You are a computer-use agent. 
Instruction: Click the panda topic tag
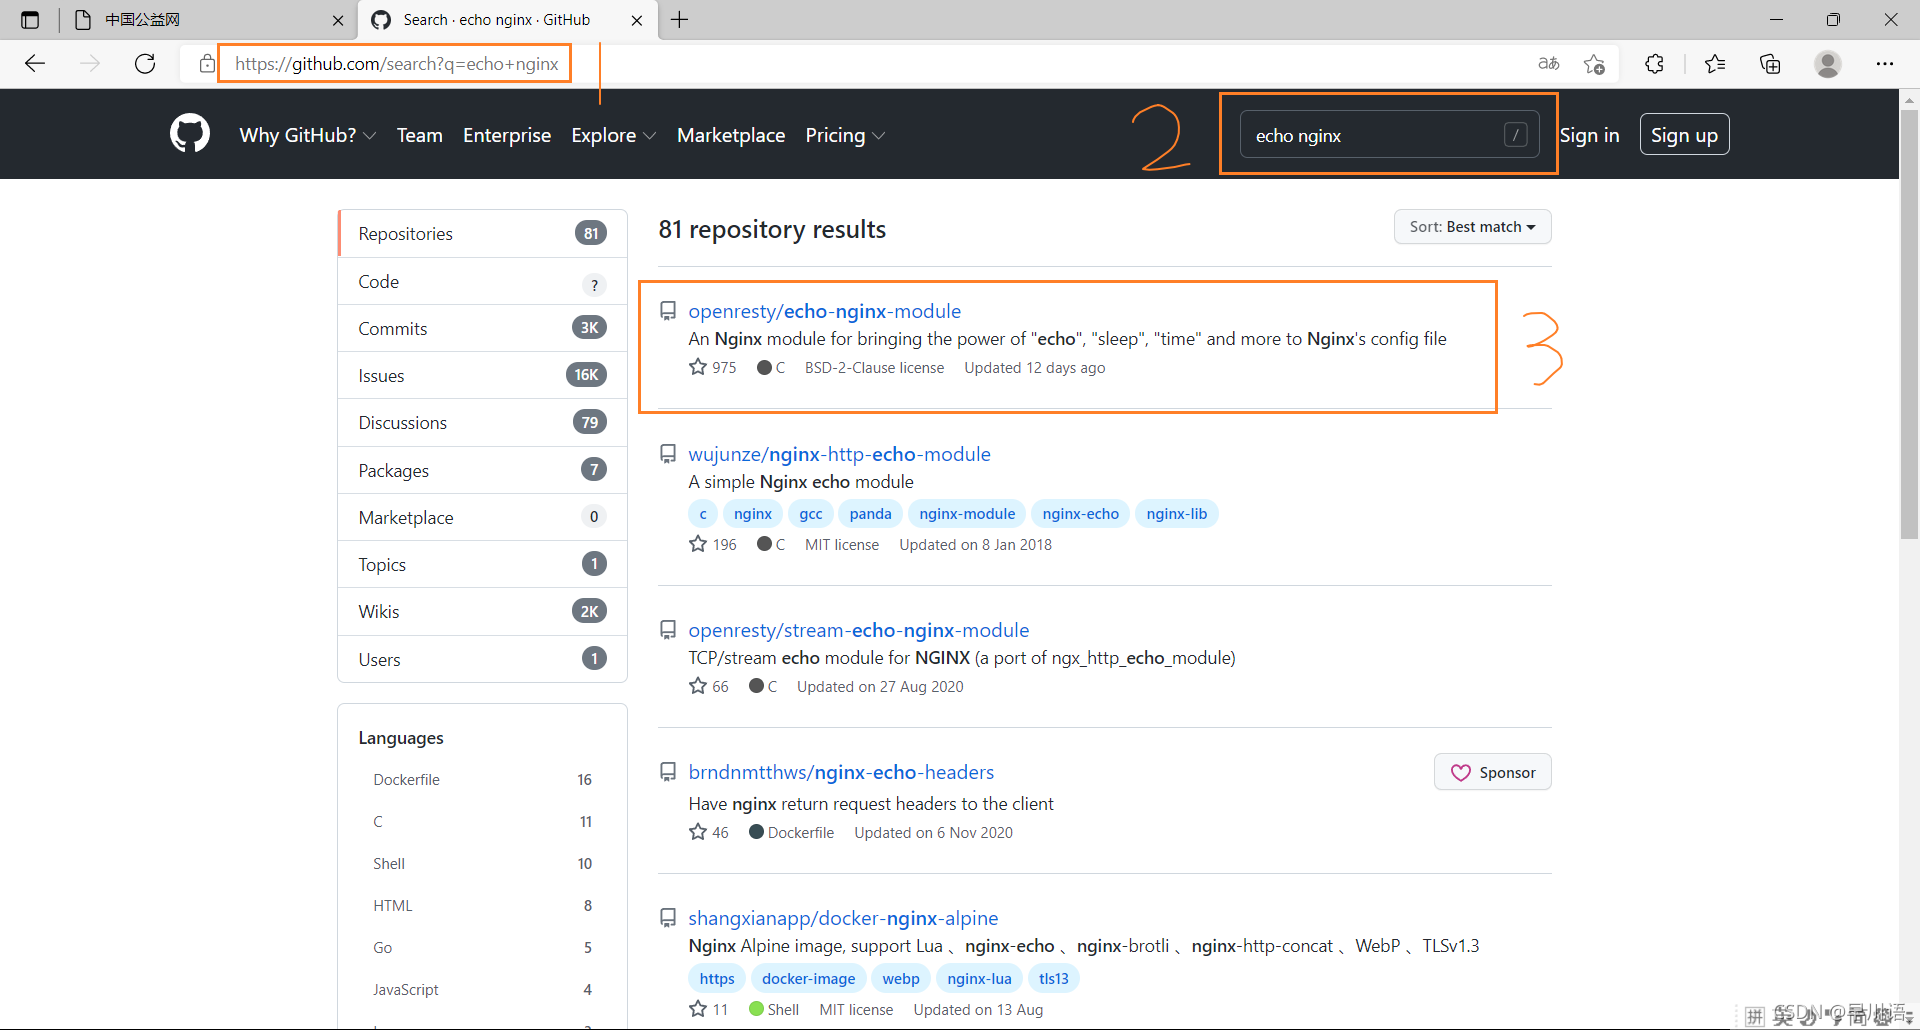pos(870,513)
